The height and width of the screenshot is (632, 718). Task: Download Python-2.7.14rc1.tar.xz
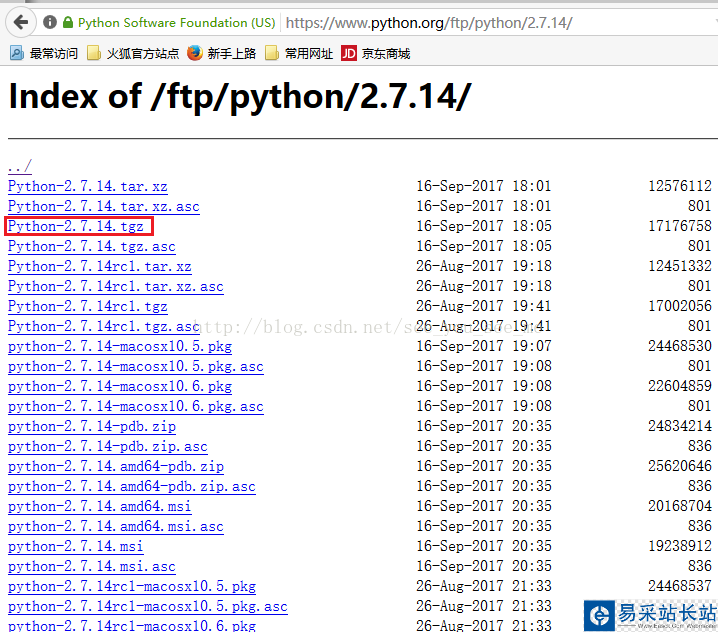99,267
